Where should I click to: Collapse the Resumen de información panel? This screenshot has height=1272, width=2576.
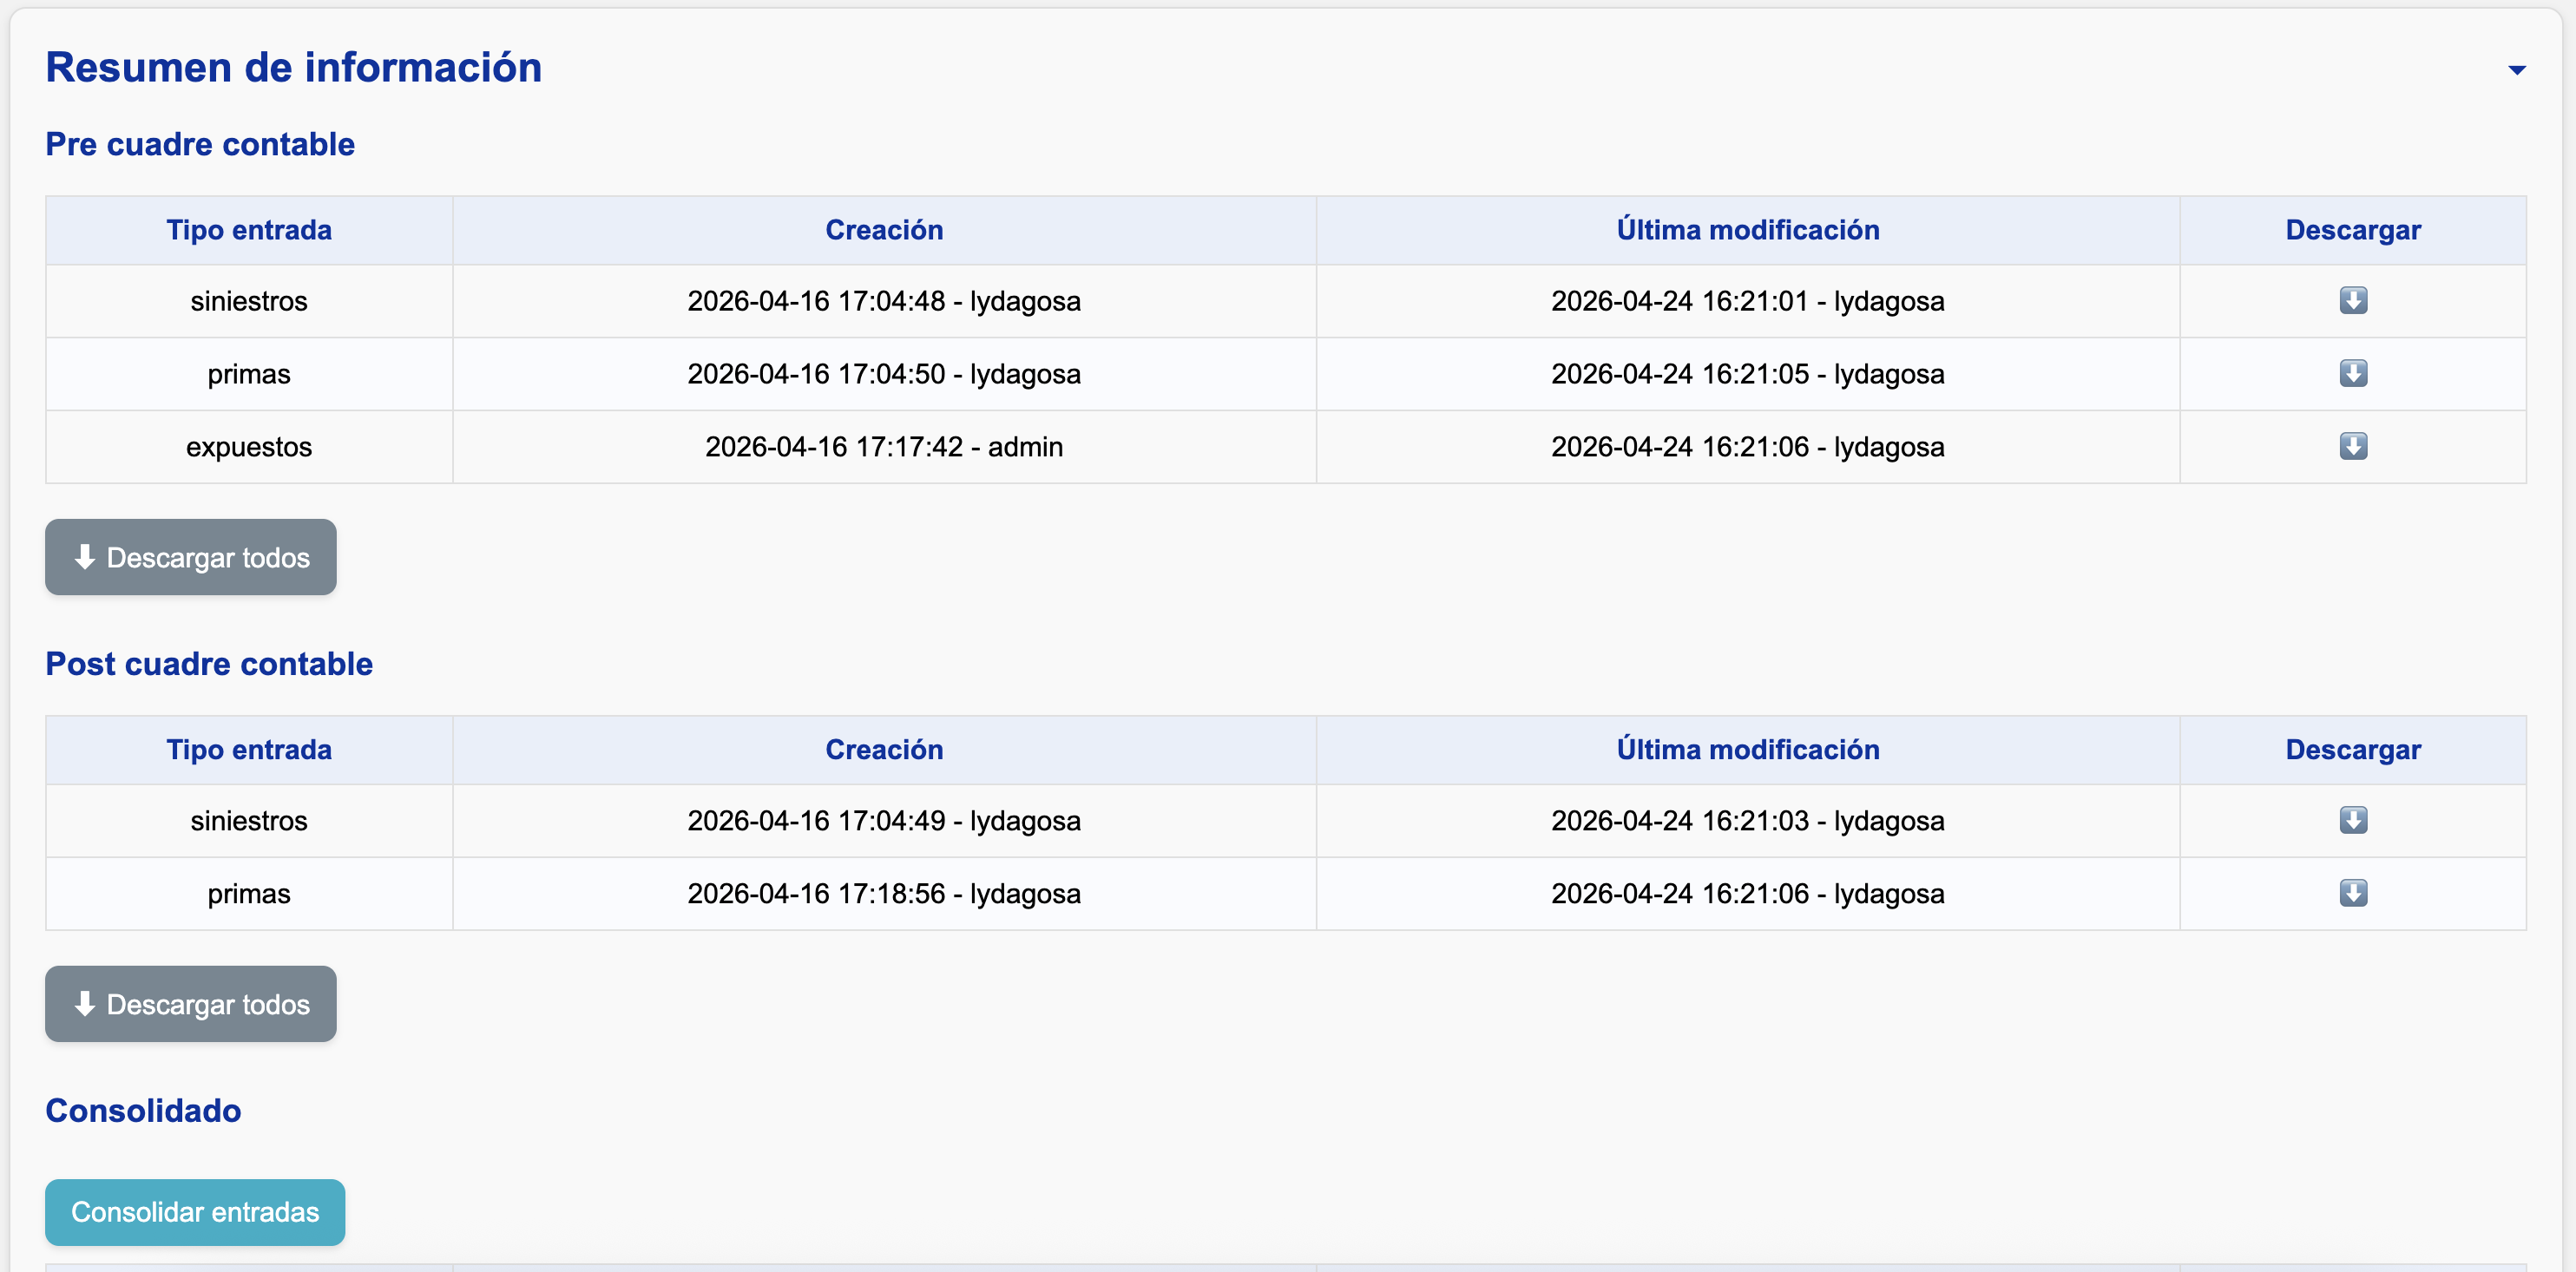point(2517,70)
